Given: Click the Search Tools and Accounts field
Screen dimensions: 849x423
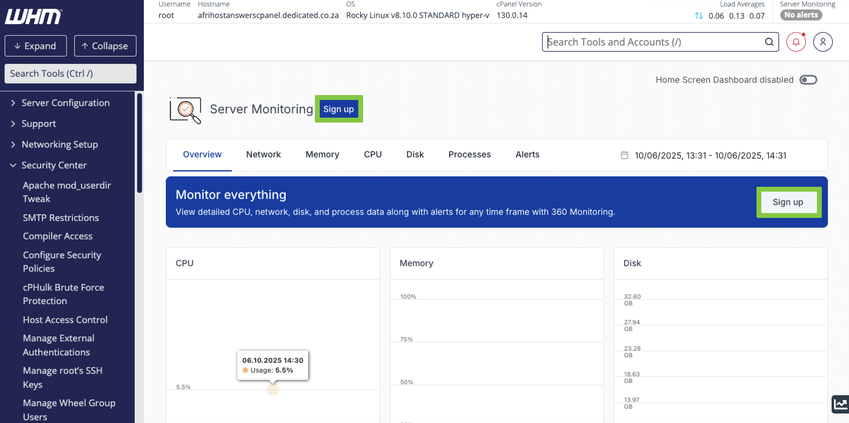Looking at the screenshot, I should (x=655, y=42).
